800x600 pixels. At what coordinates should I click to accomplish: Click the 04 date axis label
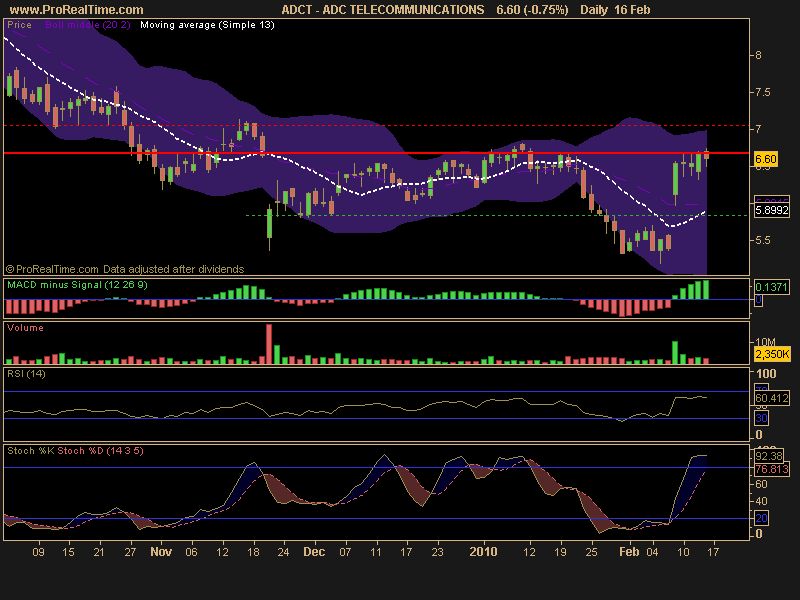653,552
